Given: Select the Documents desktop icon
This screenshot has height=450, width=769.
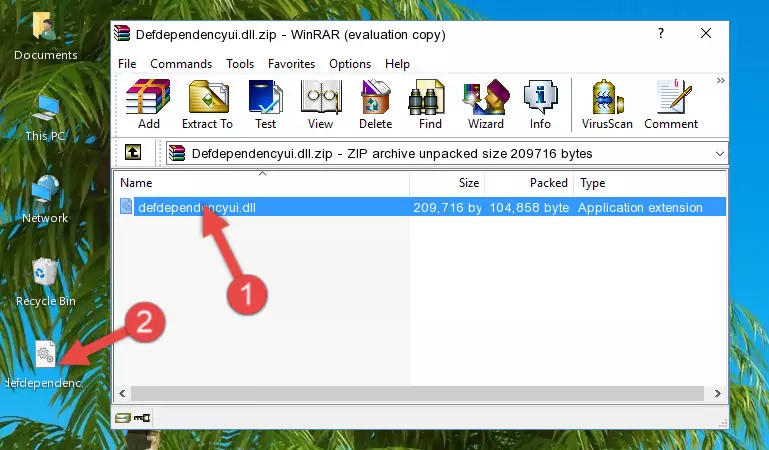Looking at the screenshot, I should pyautogui.click(x=45, y=36).
